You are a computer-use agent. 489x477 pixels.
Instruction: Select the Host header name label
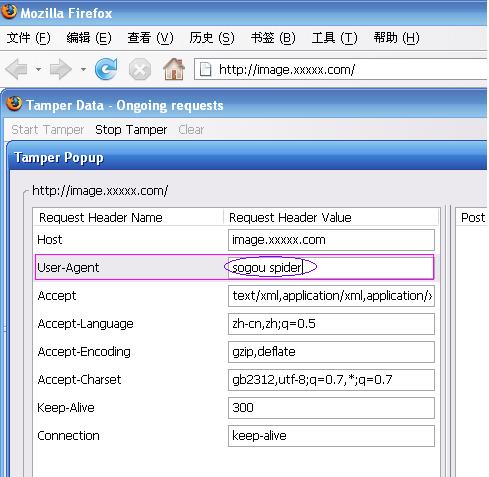pyautogui.click(x=50, y=240)
